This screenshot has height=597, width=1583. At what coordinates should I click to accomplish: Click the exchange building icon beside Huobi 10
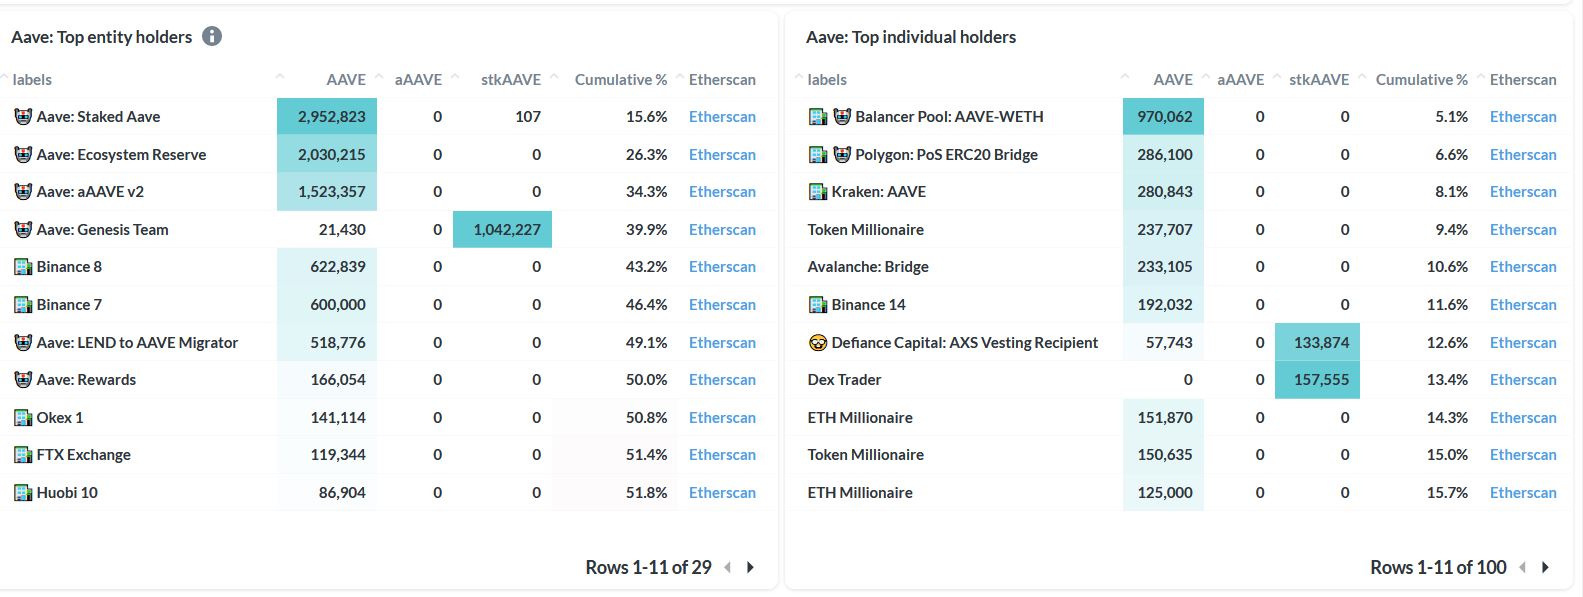(x=23, y=492)
